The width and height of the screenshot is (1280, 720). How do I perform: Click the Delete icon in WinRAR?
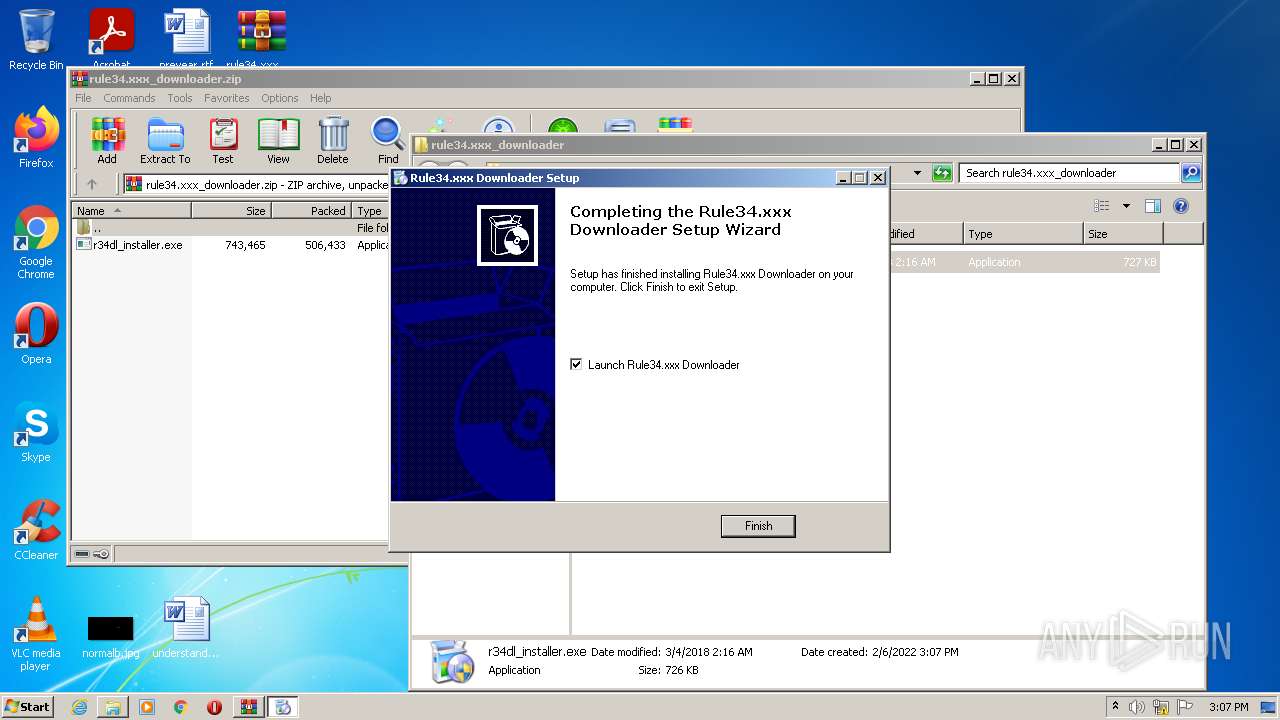(x=333, y=141)
